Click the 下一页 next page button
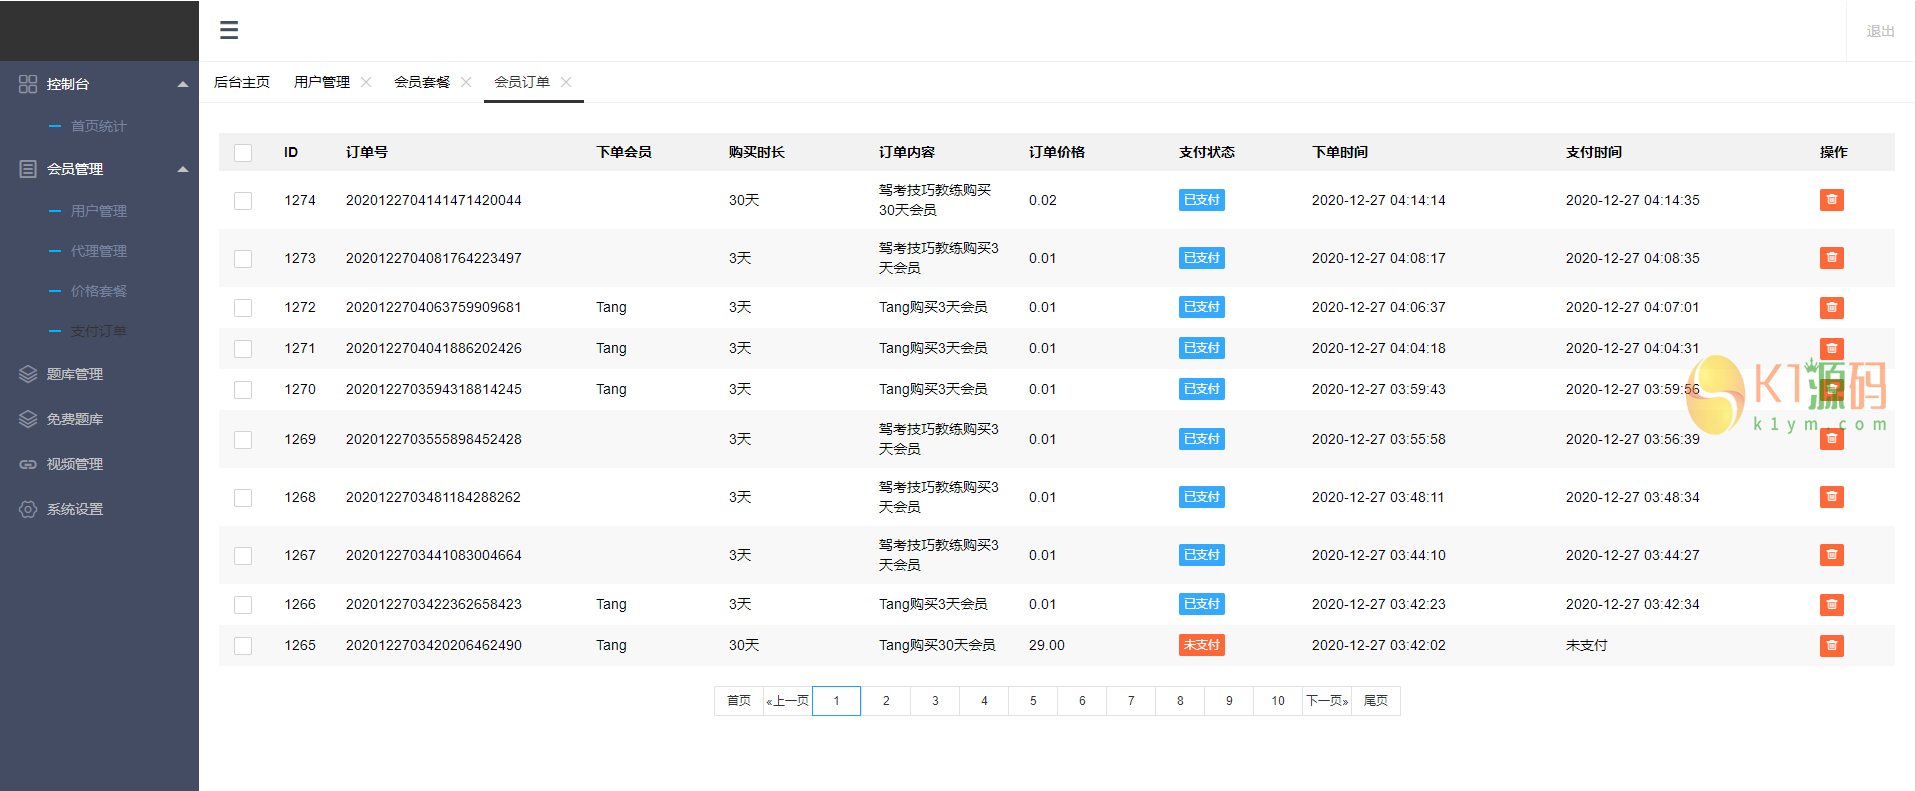Screen dimensions: 1916x791 click(1327, 701)
